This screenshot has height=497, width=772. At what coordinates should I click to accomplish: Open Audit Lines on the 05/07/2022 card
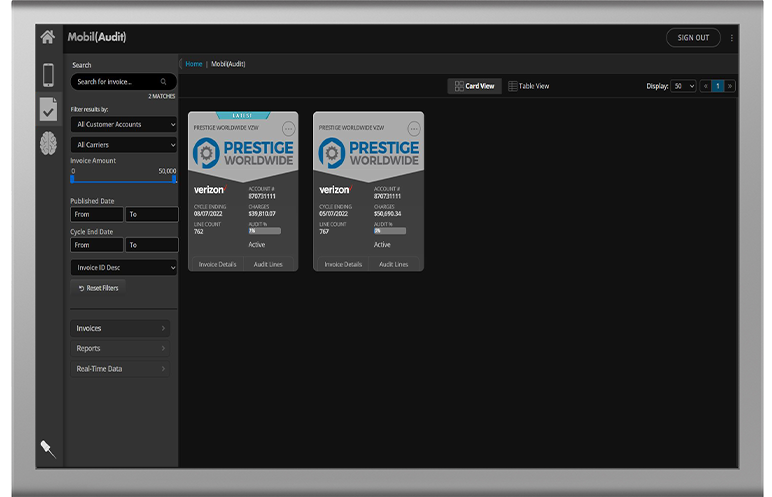tap(394, 265)
